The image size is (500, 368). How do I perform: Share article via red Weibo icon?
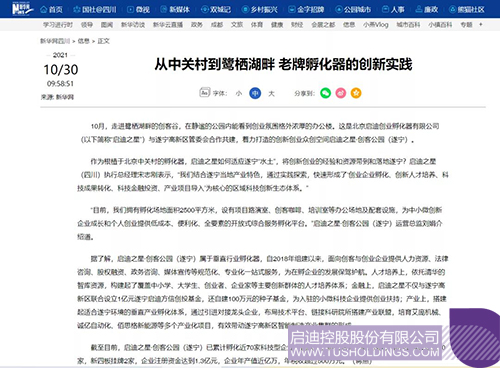(341, 93)
